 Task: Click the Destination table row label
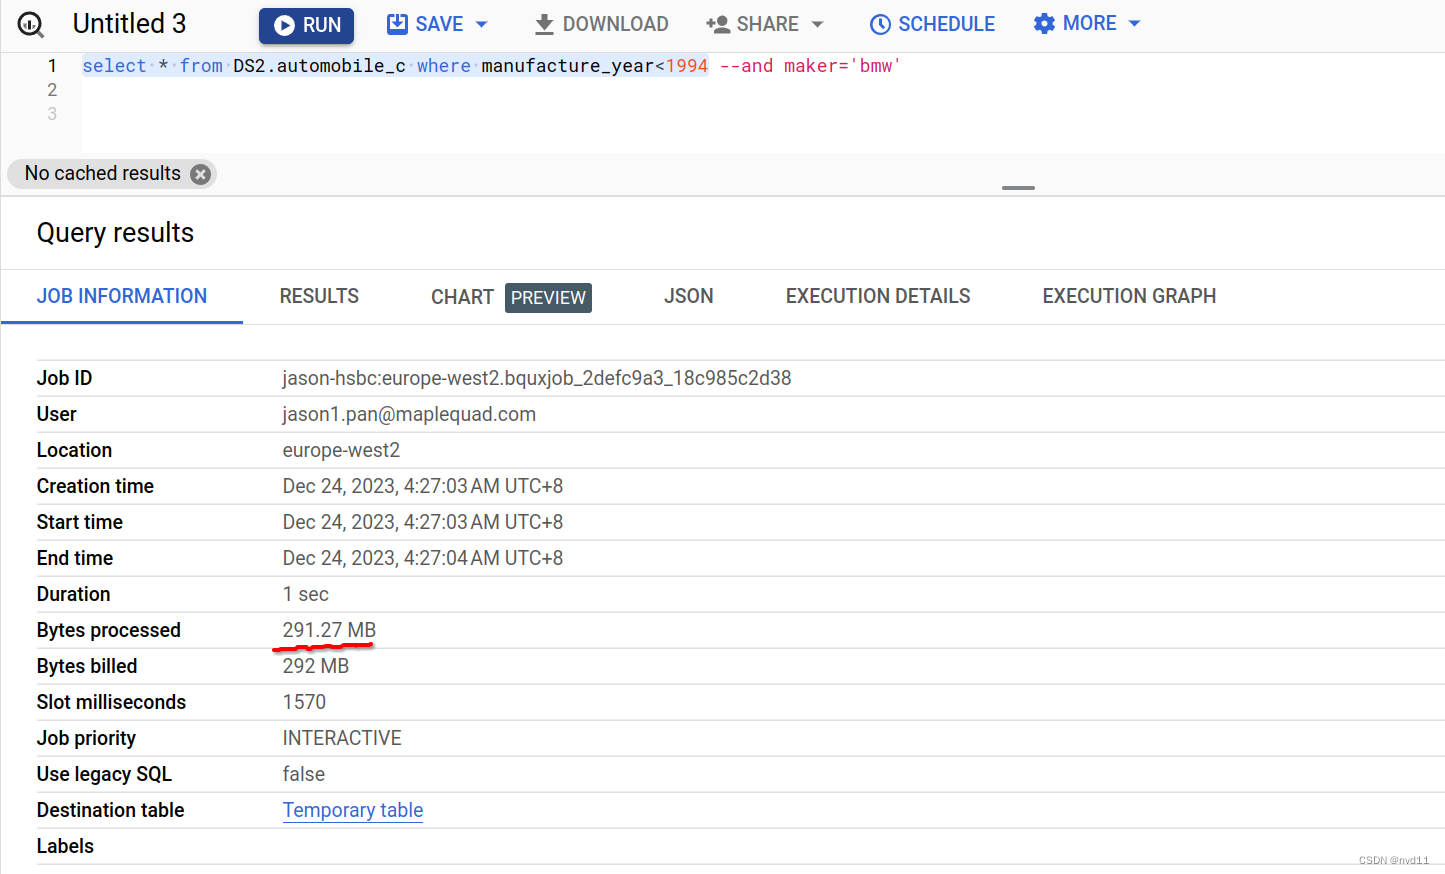(111, 810)
